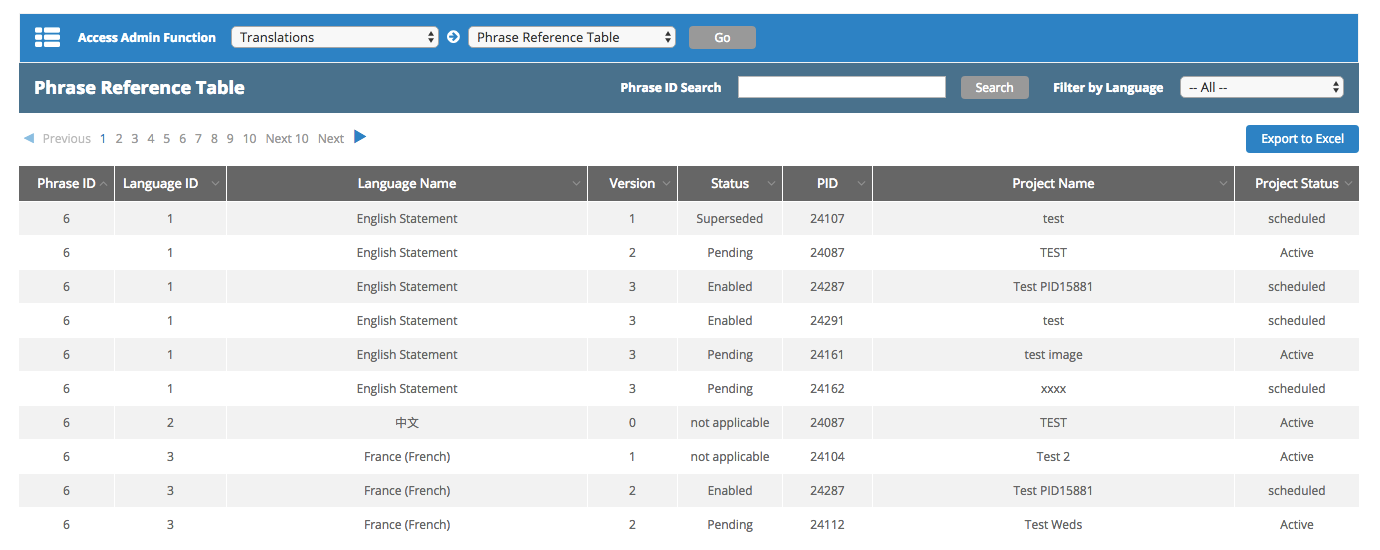
Task: Click the Search button
Action: [994, 87]
